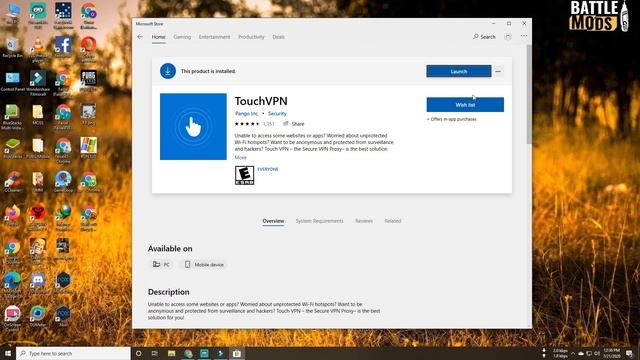
Task: Open Task View on taskbar
Action: click(155, 353)
